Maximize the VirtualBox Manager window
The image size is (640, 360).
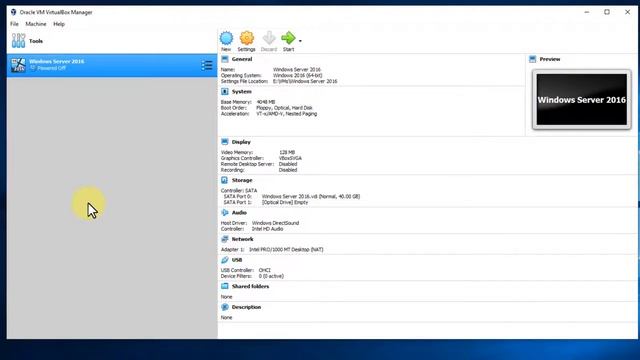[607, 12]
